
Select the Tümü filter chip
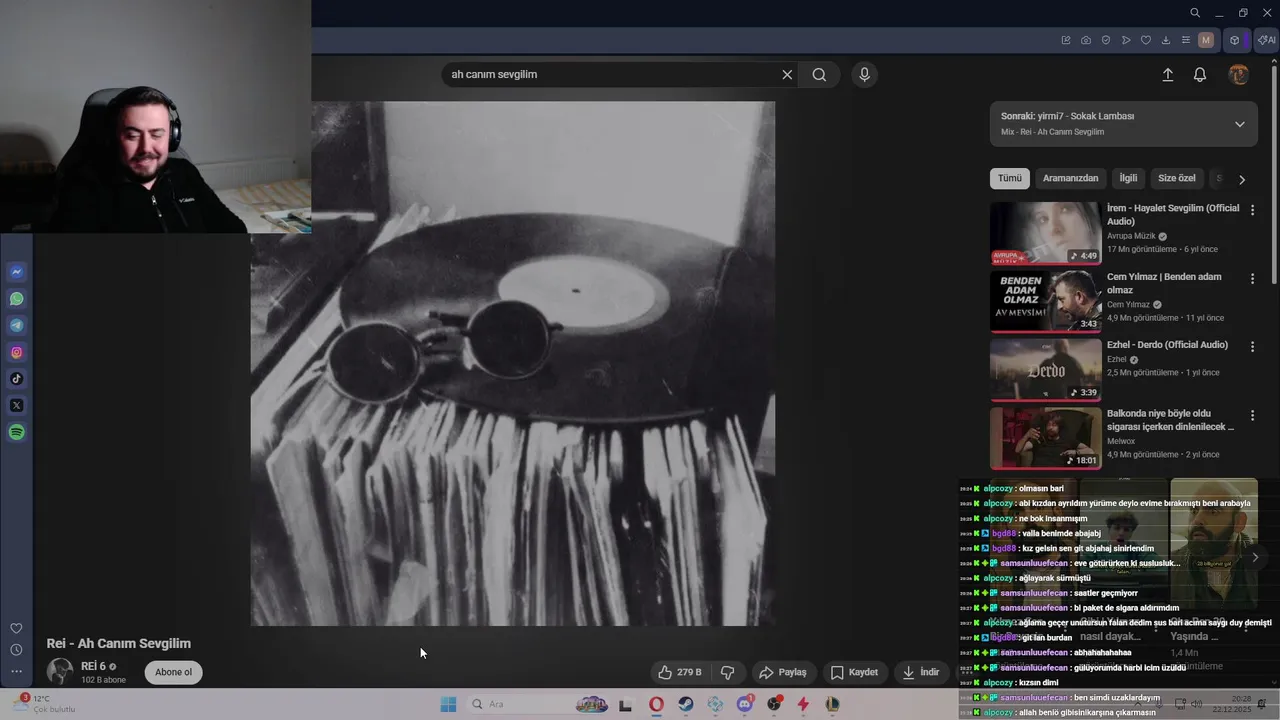tap(1010, 178)
